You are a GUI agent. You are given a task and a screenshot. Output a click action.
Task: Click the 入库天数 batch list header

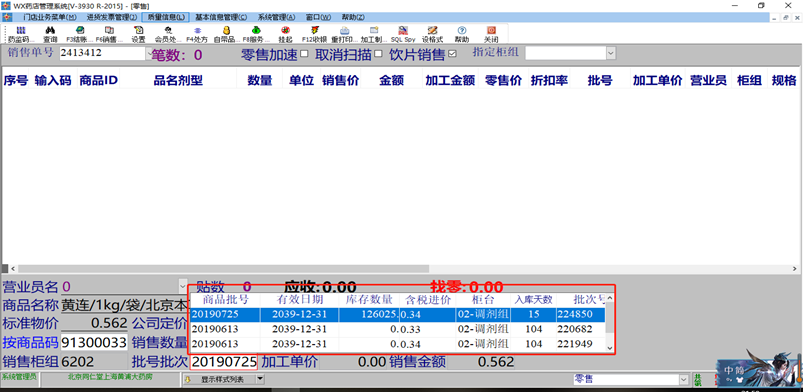[x=534, y=300]
